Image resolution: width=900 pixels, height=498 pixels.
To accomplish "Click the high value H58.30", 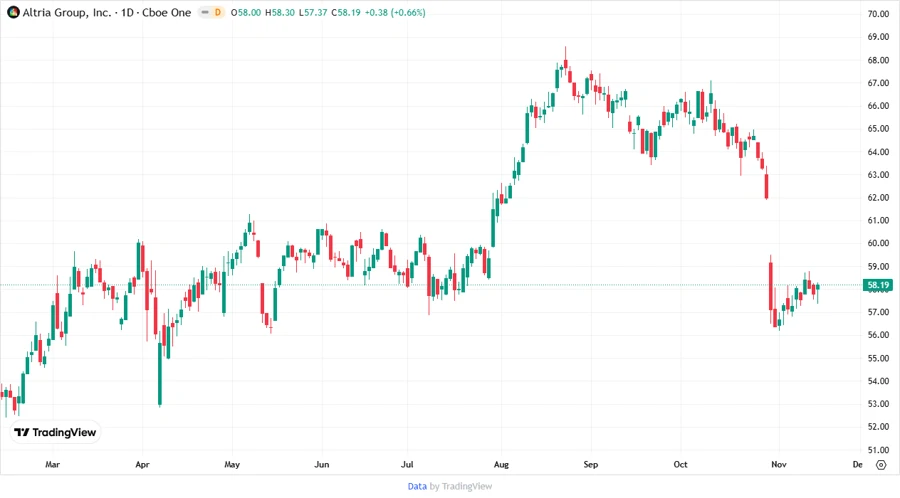I will [x=280, y=13].
